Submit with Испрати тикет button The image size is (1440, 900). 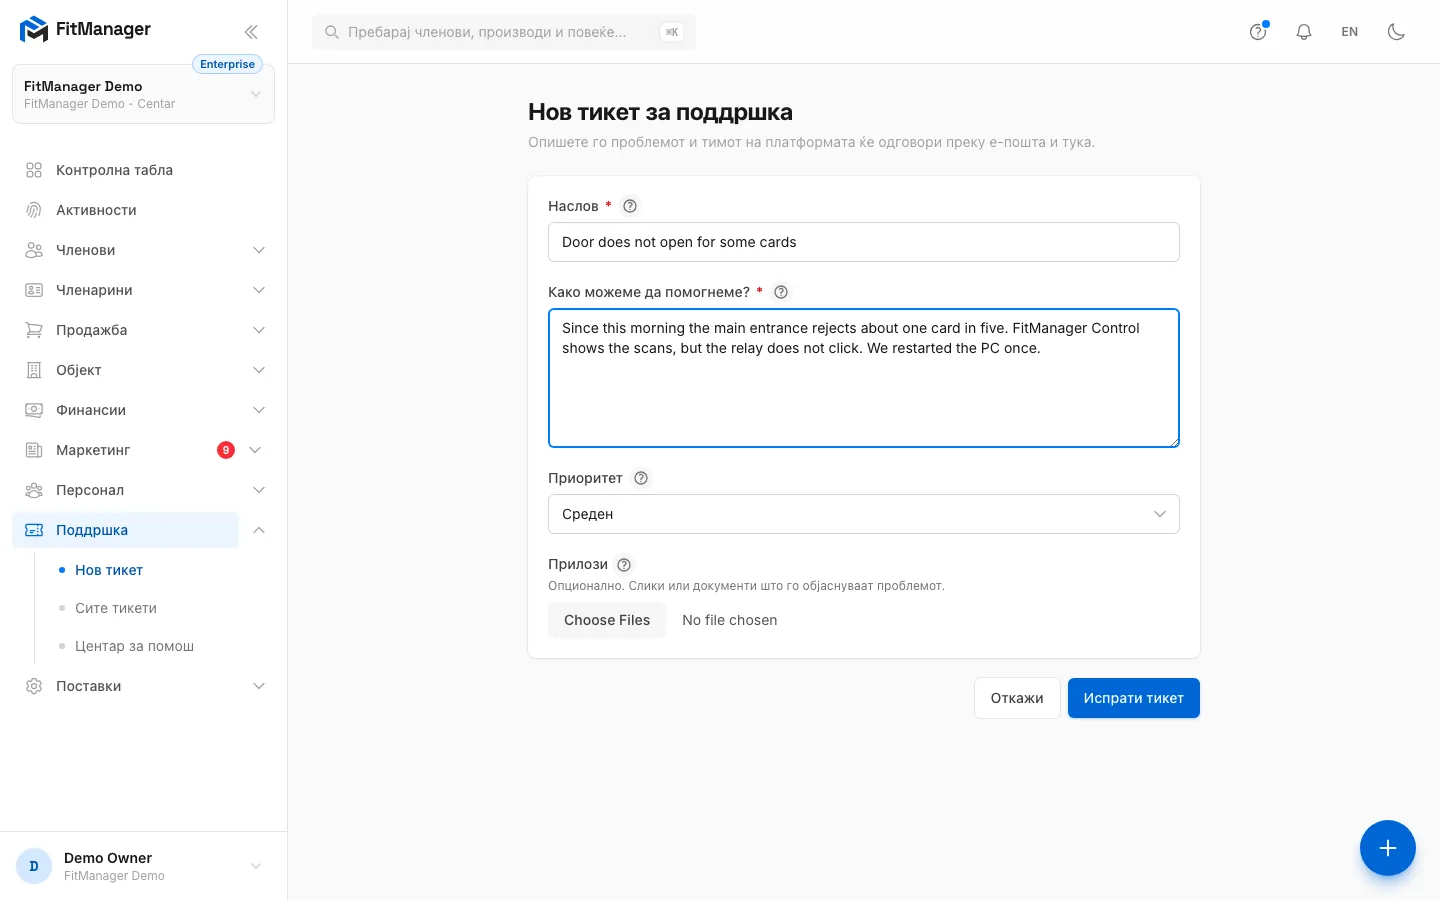click(x=1134, y=698)
